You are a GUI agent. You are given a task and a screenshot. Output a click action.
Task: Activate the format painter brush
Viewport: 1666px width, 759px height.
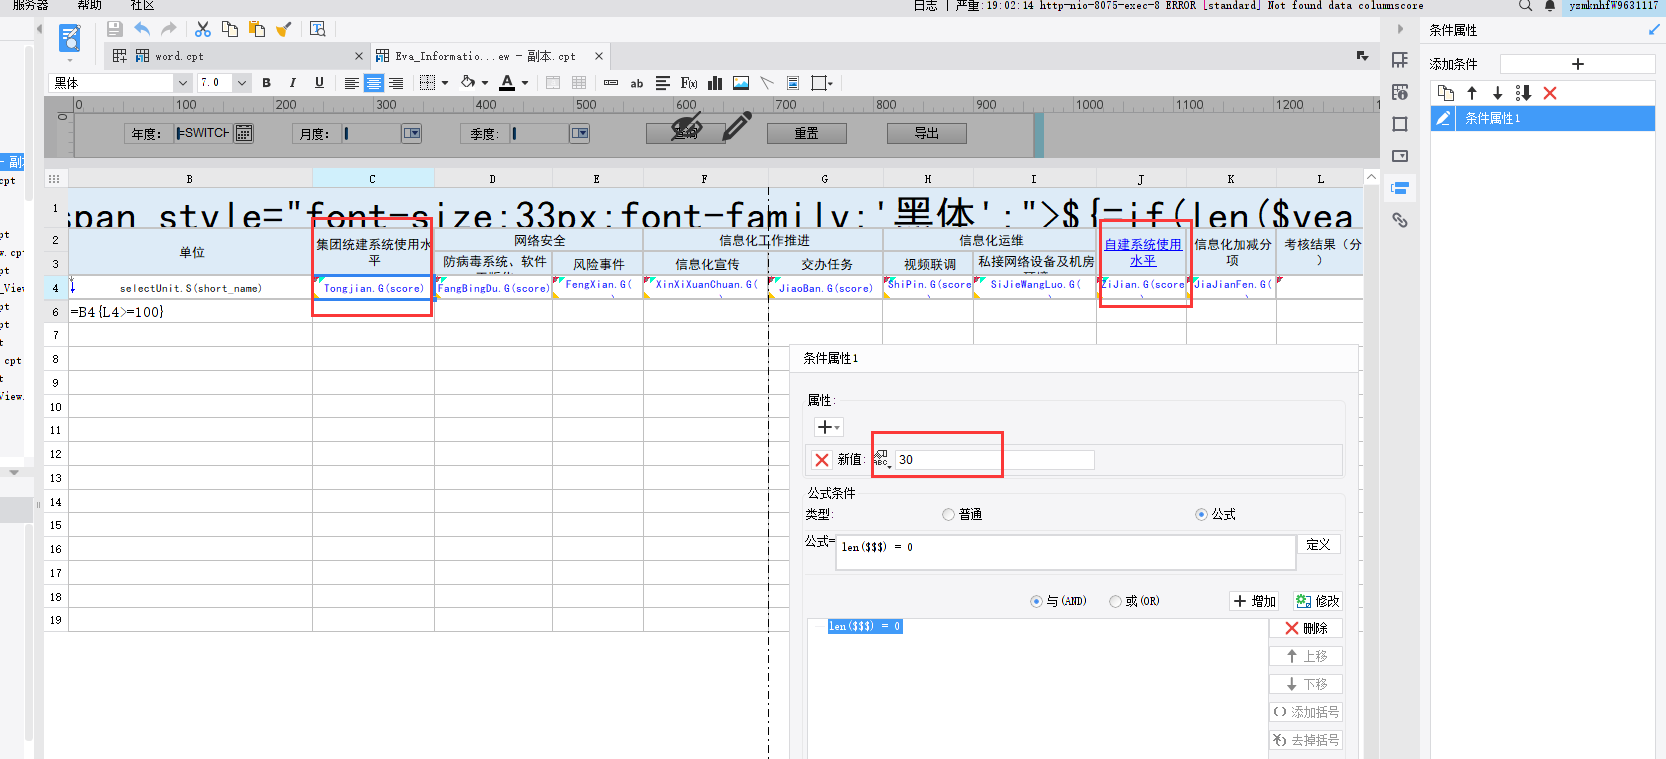pyautogui.click(x=283, y=29)
